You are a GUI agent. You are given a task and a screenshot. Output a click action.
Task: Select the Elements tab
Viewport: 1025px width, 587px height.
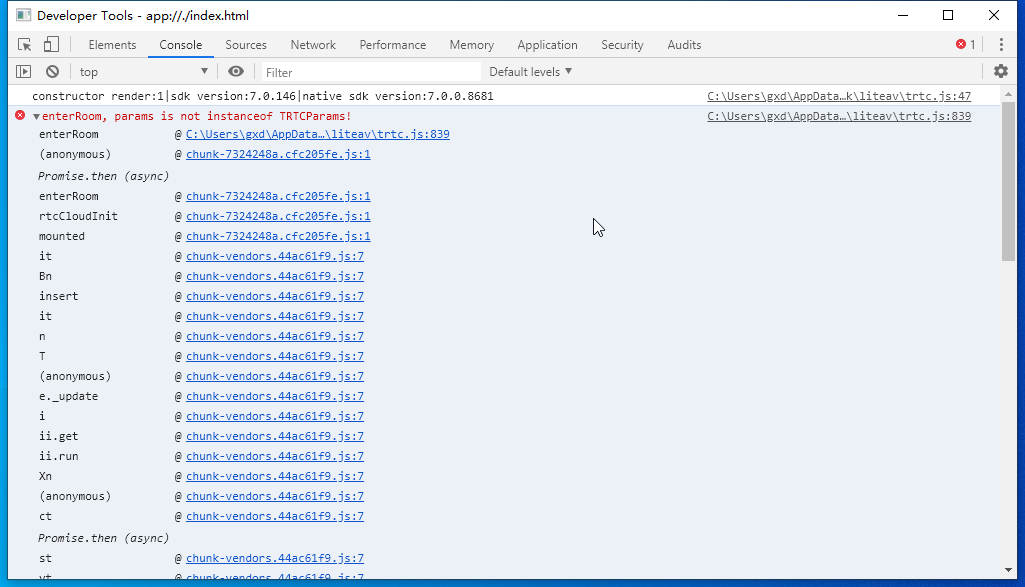(112, 44)
